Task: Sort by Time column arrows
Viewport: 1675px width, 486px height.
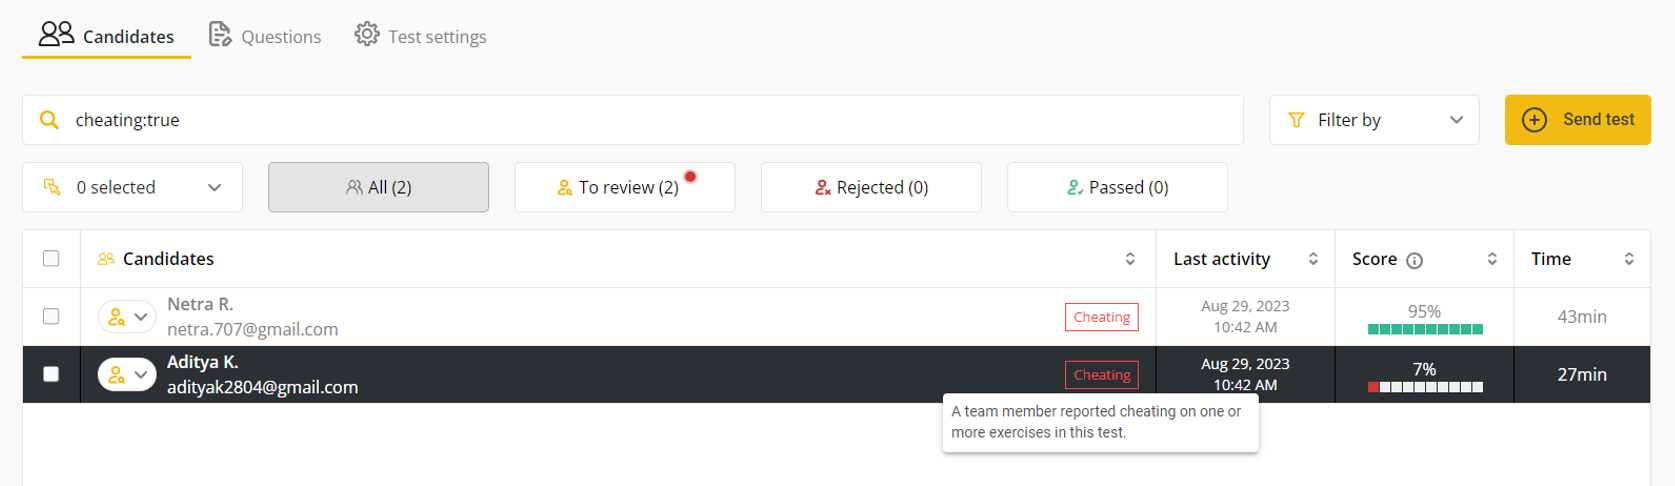Action: click(x=1629, y=259)
